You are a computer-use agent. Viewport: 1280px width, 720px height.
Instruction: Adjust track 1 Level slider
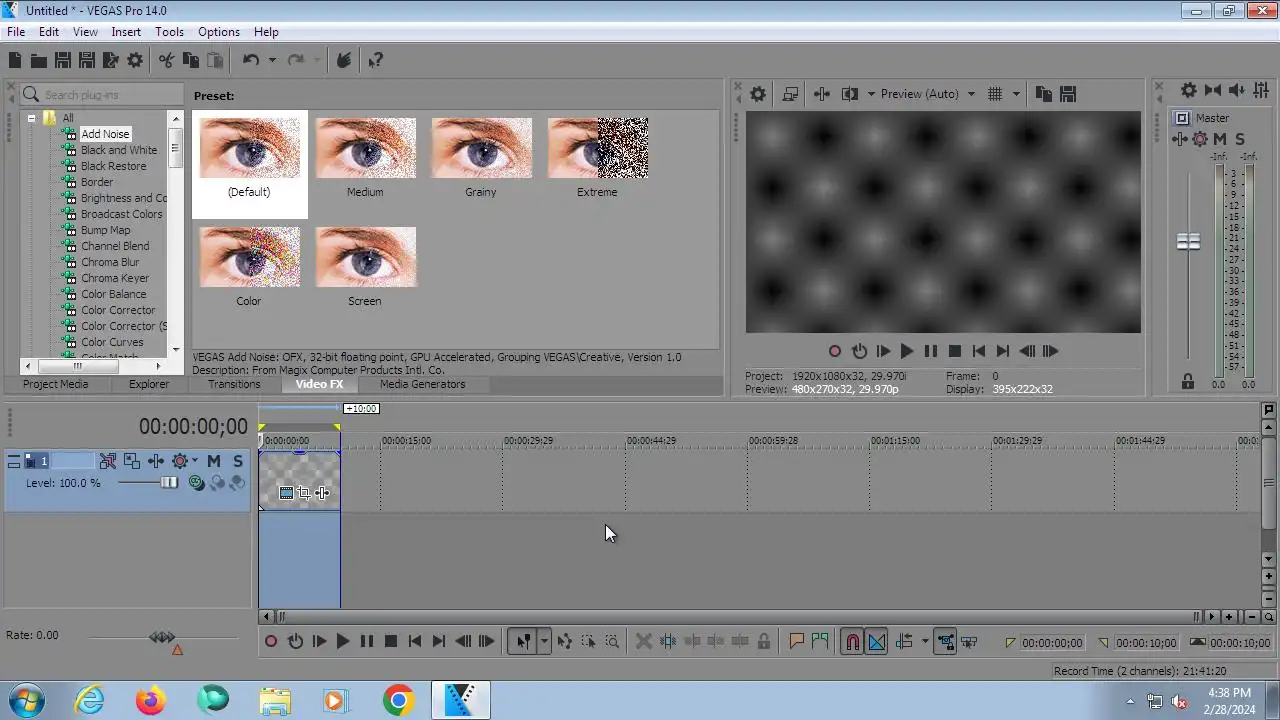point(170,483)
